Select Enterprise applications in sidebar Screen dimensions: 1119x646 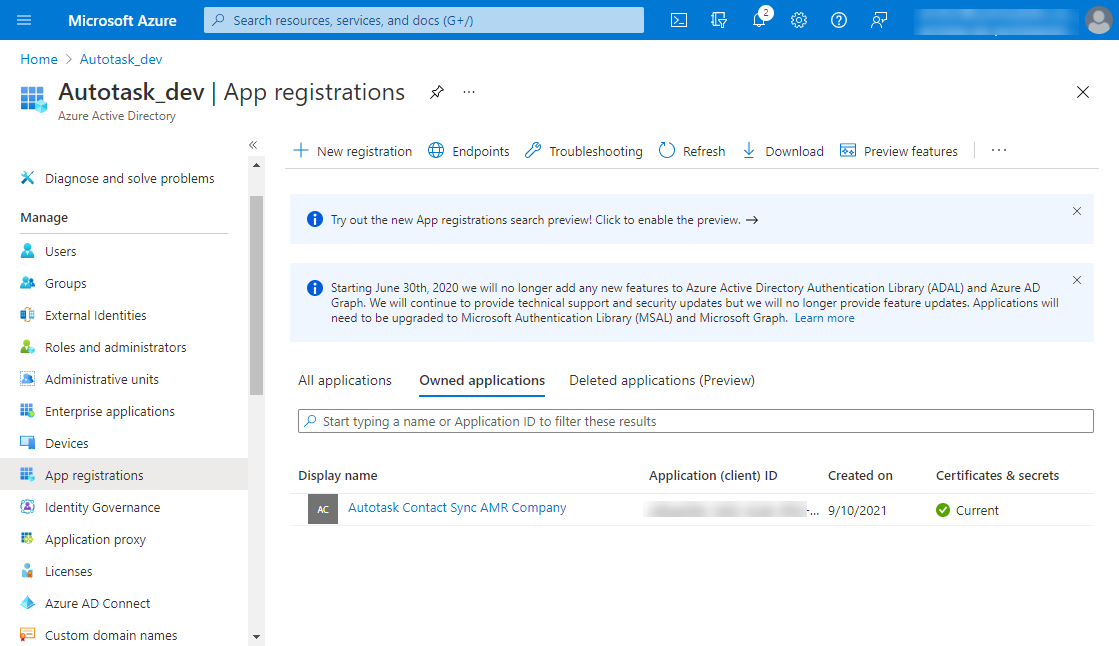(x=109, y=412)
